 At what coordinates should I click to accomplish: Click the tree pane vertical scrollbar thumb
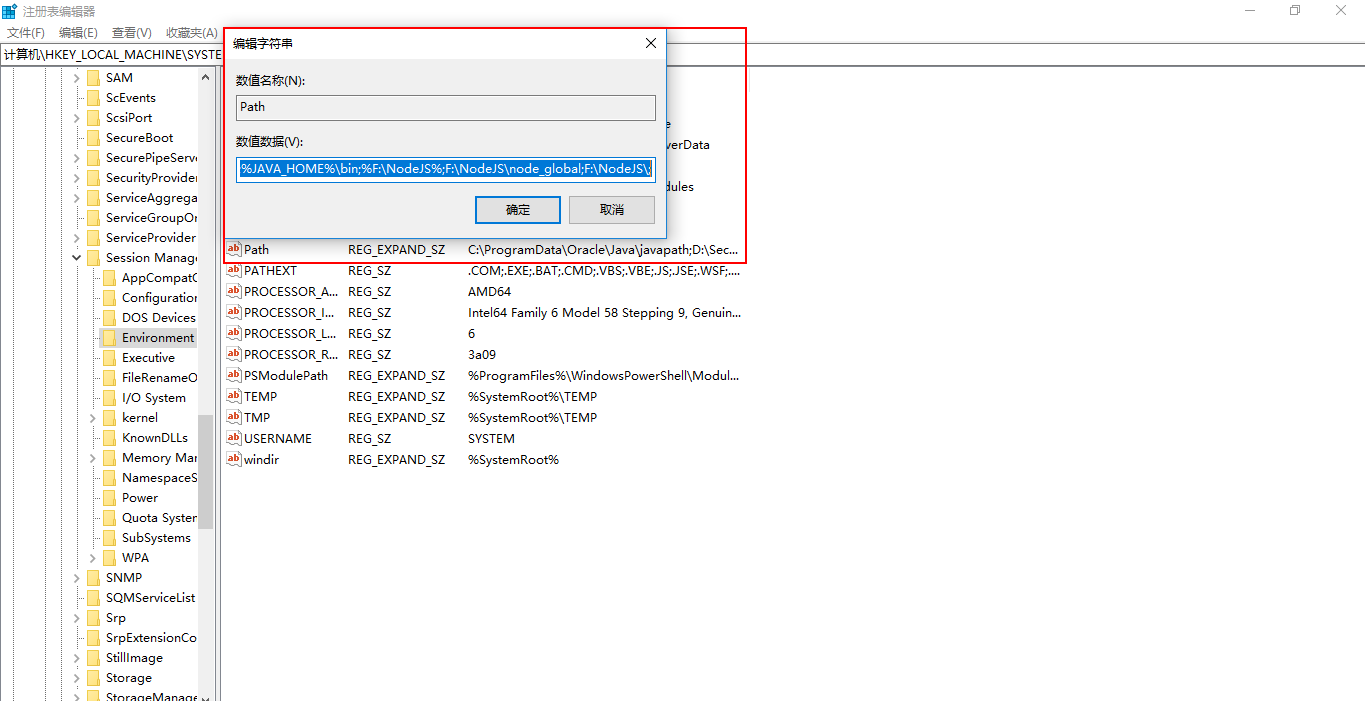206,472
